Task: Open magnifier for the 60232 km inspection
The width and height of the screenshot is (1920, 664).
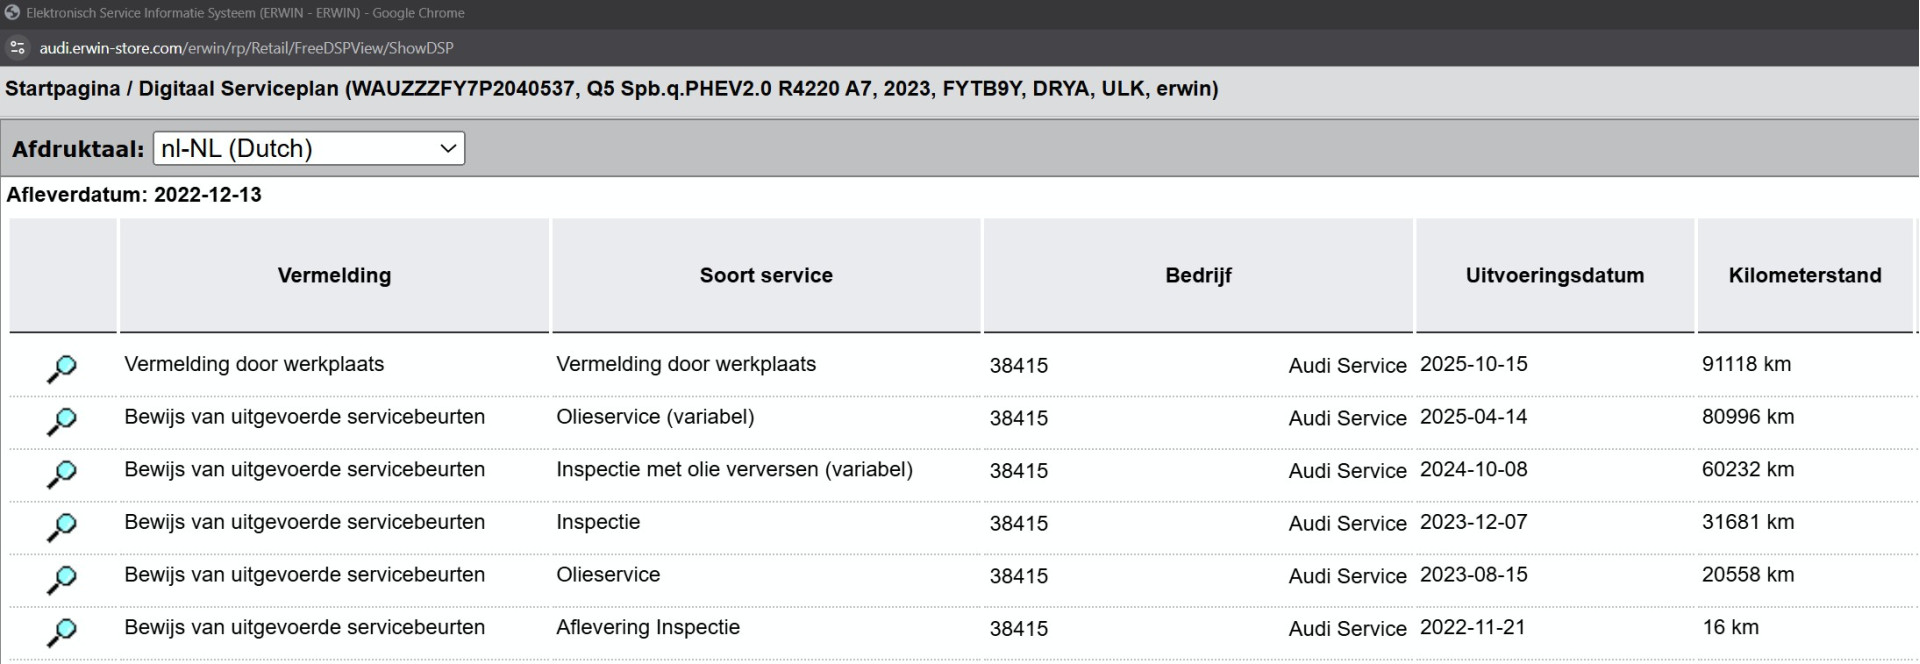Action: point(62,474)
